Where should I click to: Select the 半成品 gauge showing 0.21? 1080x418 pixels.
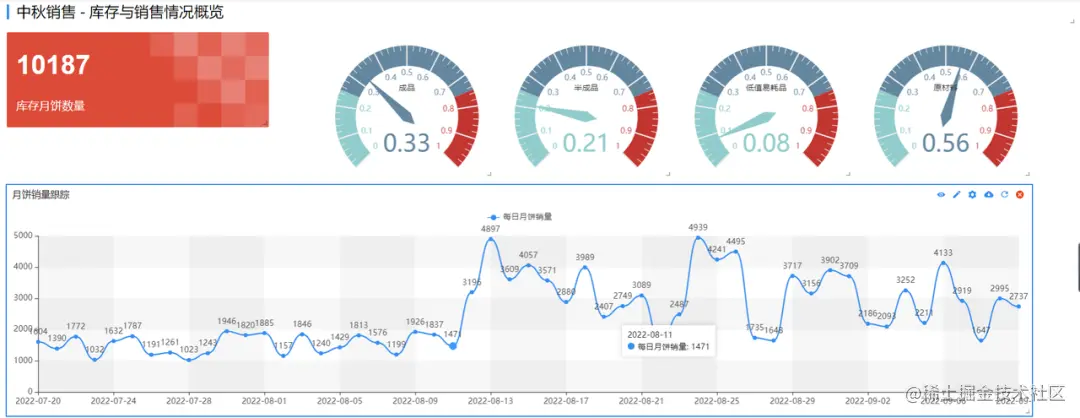tap(586, 107)
